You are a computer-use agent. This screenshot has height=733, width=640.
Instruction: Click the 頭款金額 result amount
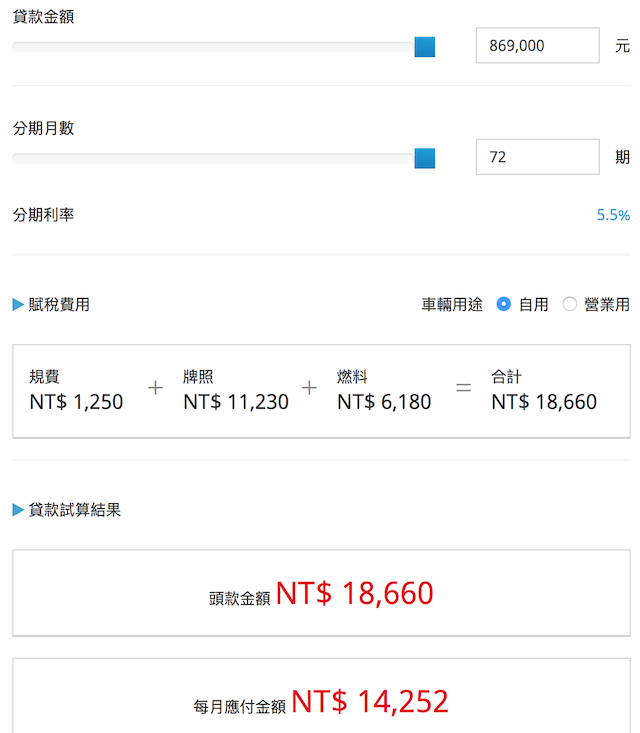click(355, 593)
